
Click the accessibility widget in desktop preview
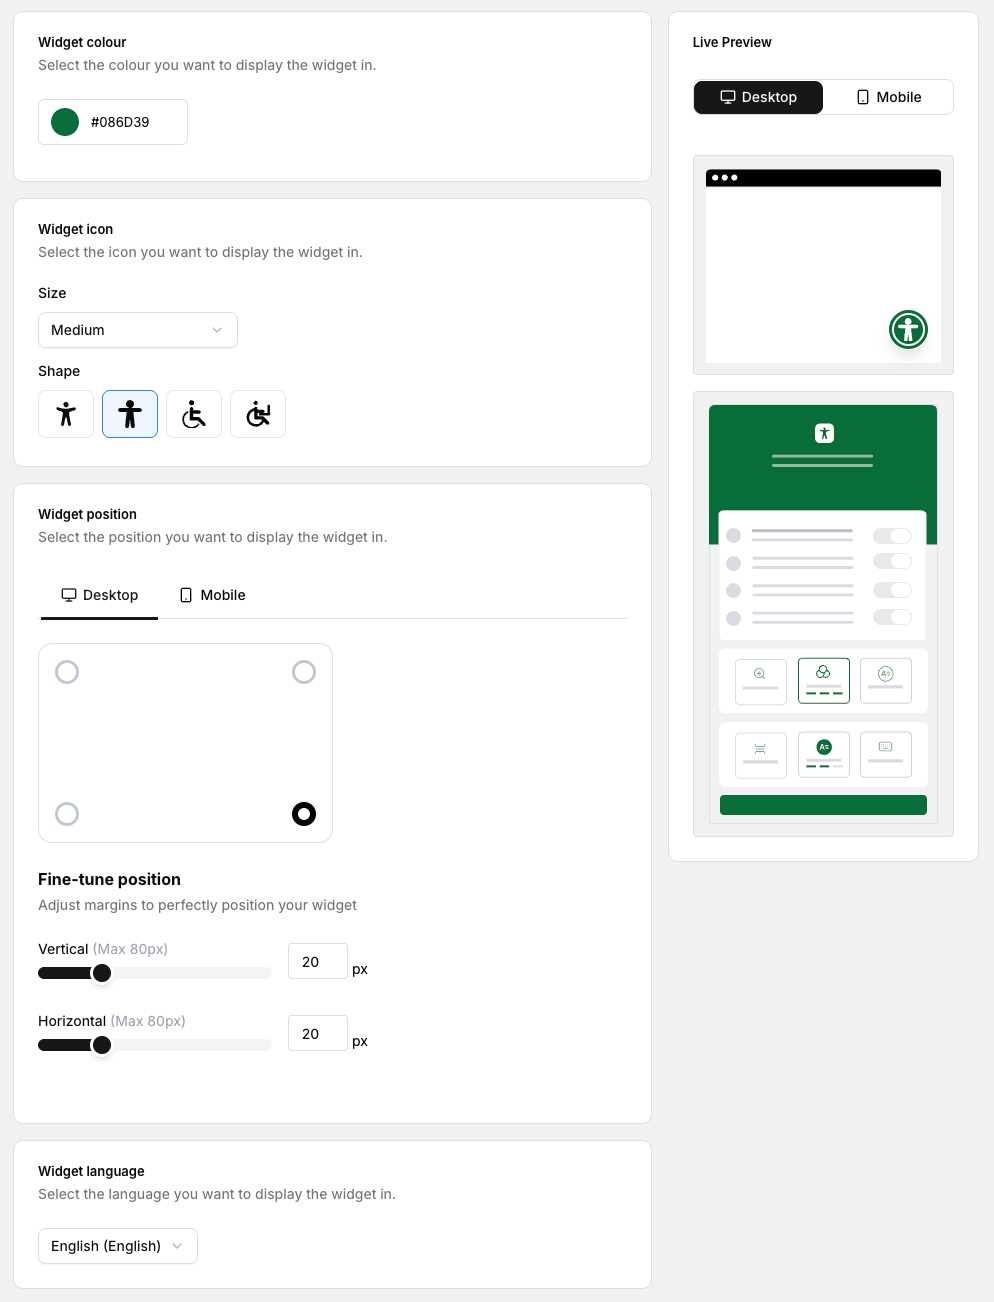908,329
